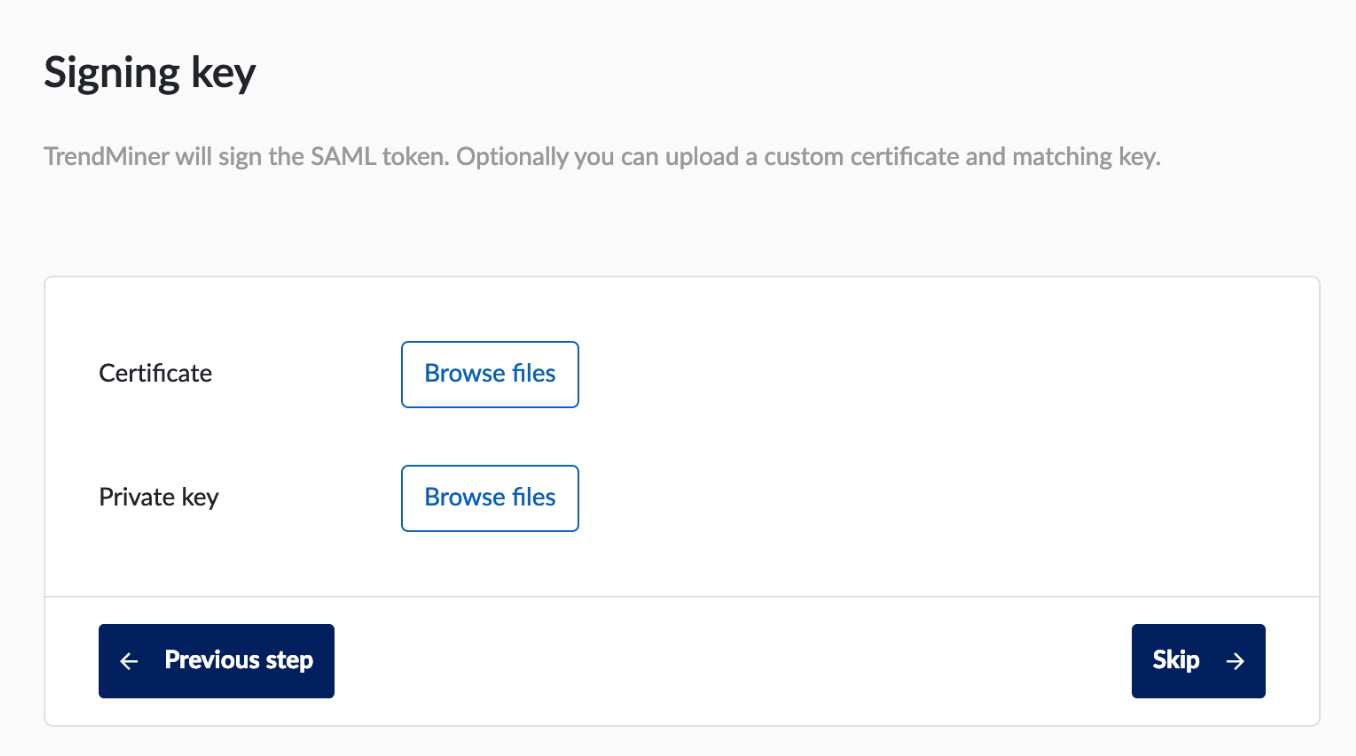The width and height of the screenshot is (1356, 756).
Task: Select the 'Signing key' page heading
Action: pyautogui.click(x=149, y=71)
